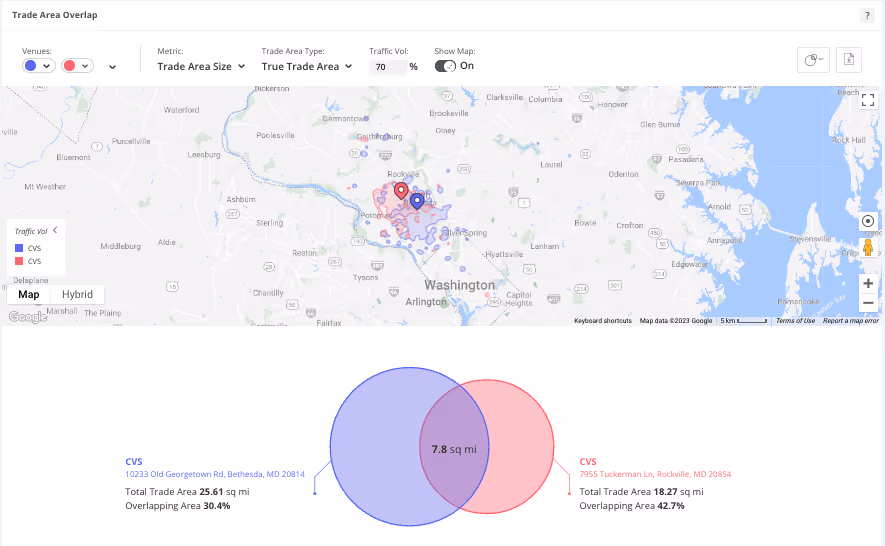The image size is (885, 546).
Task: Zoom in on the map
Action: 868,283
